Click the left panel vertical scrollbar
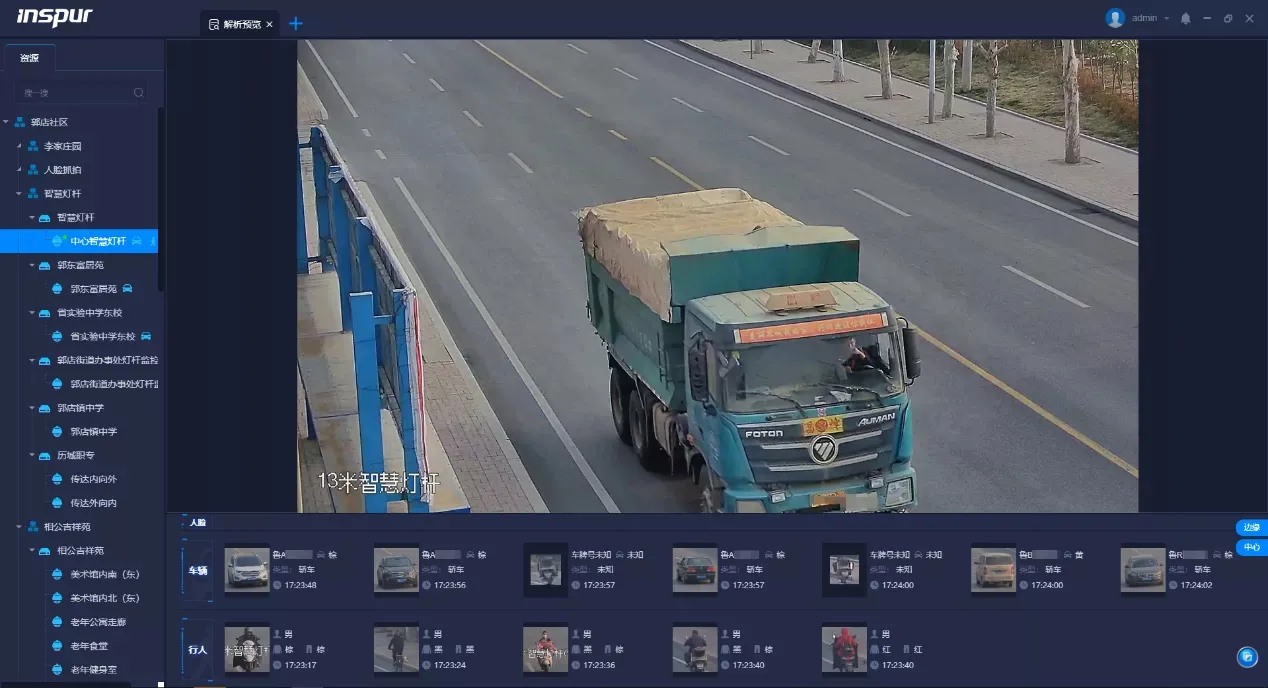 coord(161,200)
